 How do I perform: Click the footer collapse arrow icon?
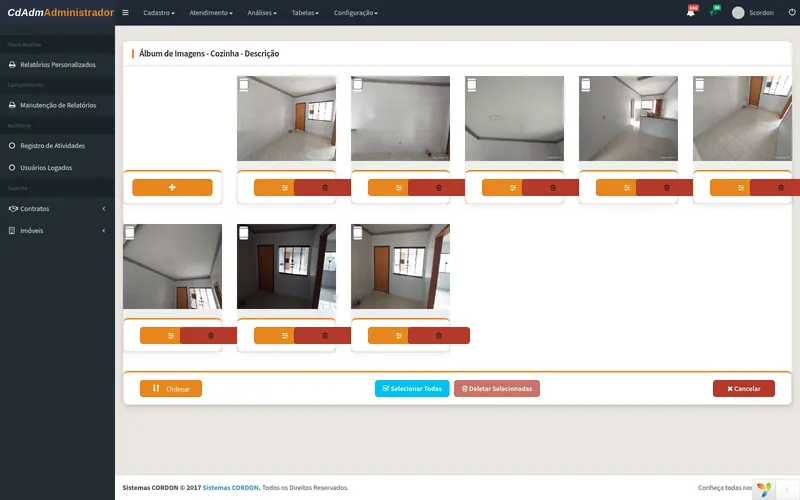pos(787,490)
